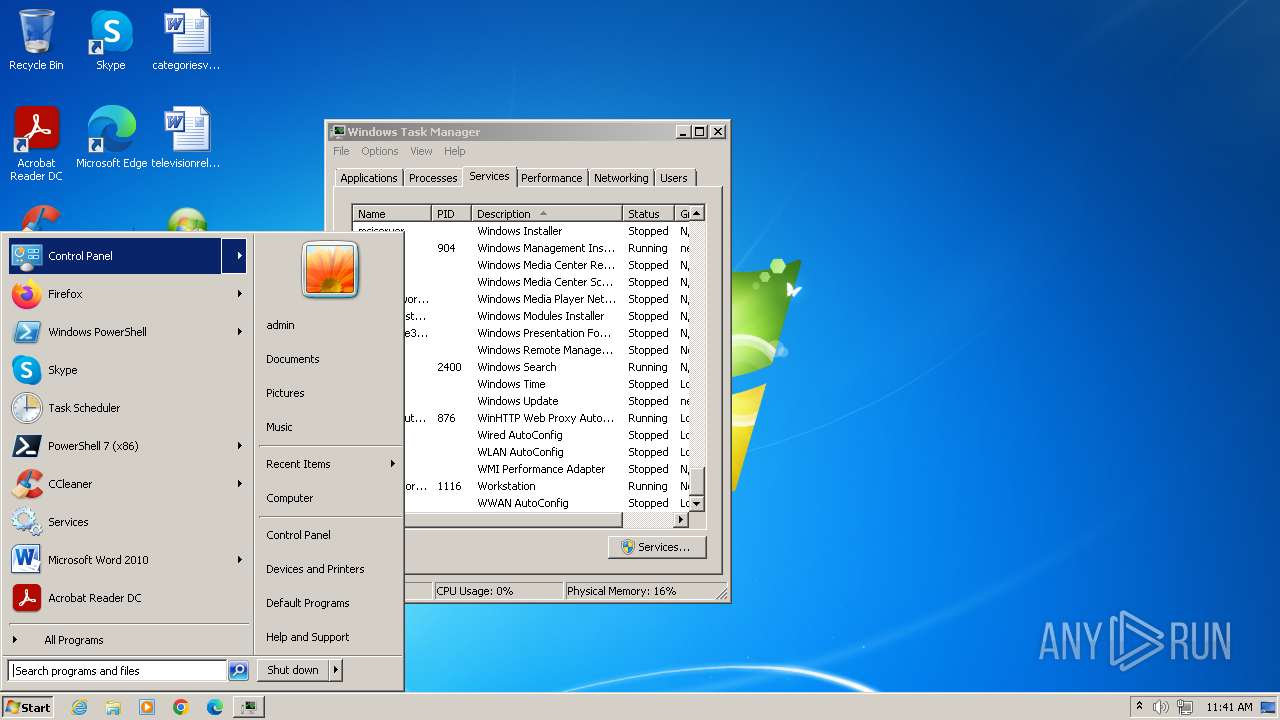This screenshot has width=1280, height=720.
Task: Click the Task Manager taskbar button
Action: [248, 707]
